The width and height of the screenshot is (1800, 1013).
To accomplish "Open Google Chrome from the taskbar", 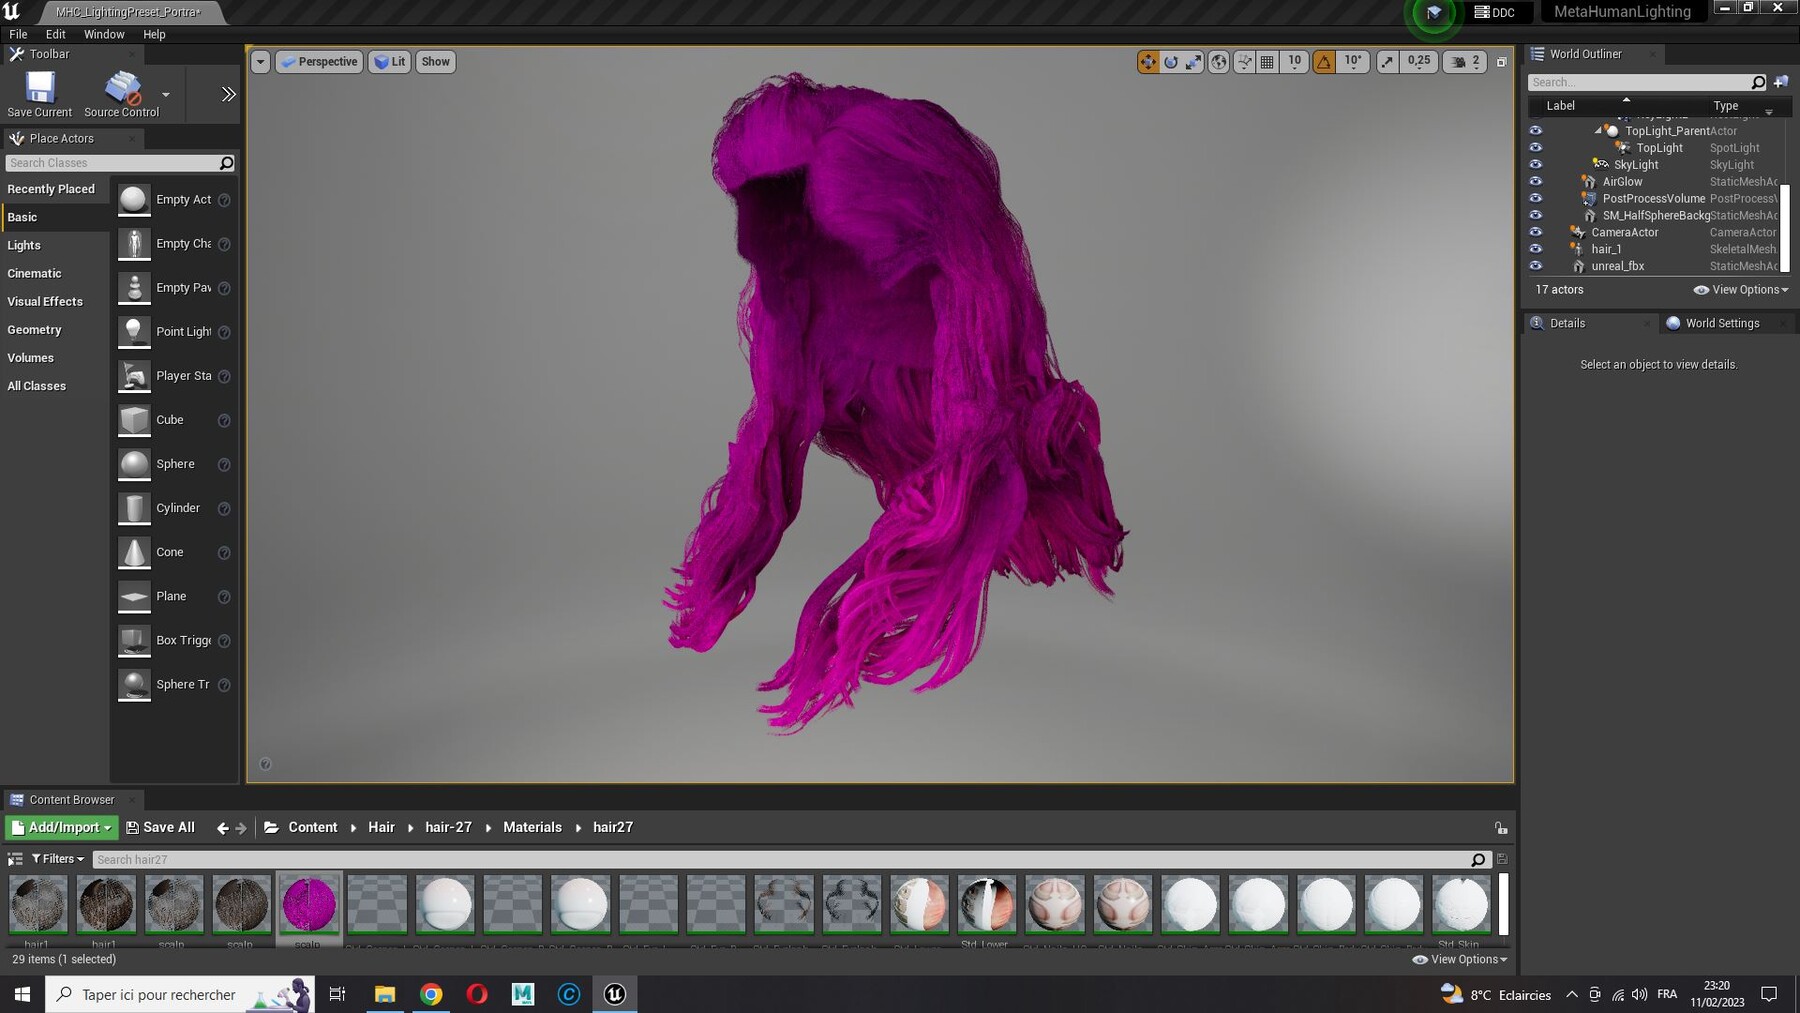I will point(431,994).
